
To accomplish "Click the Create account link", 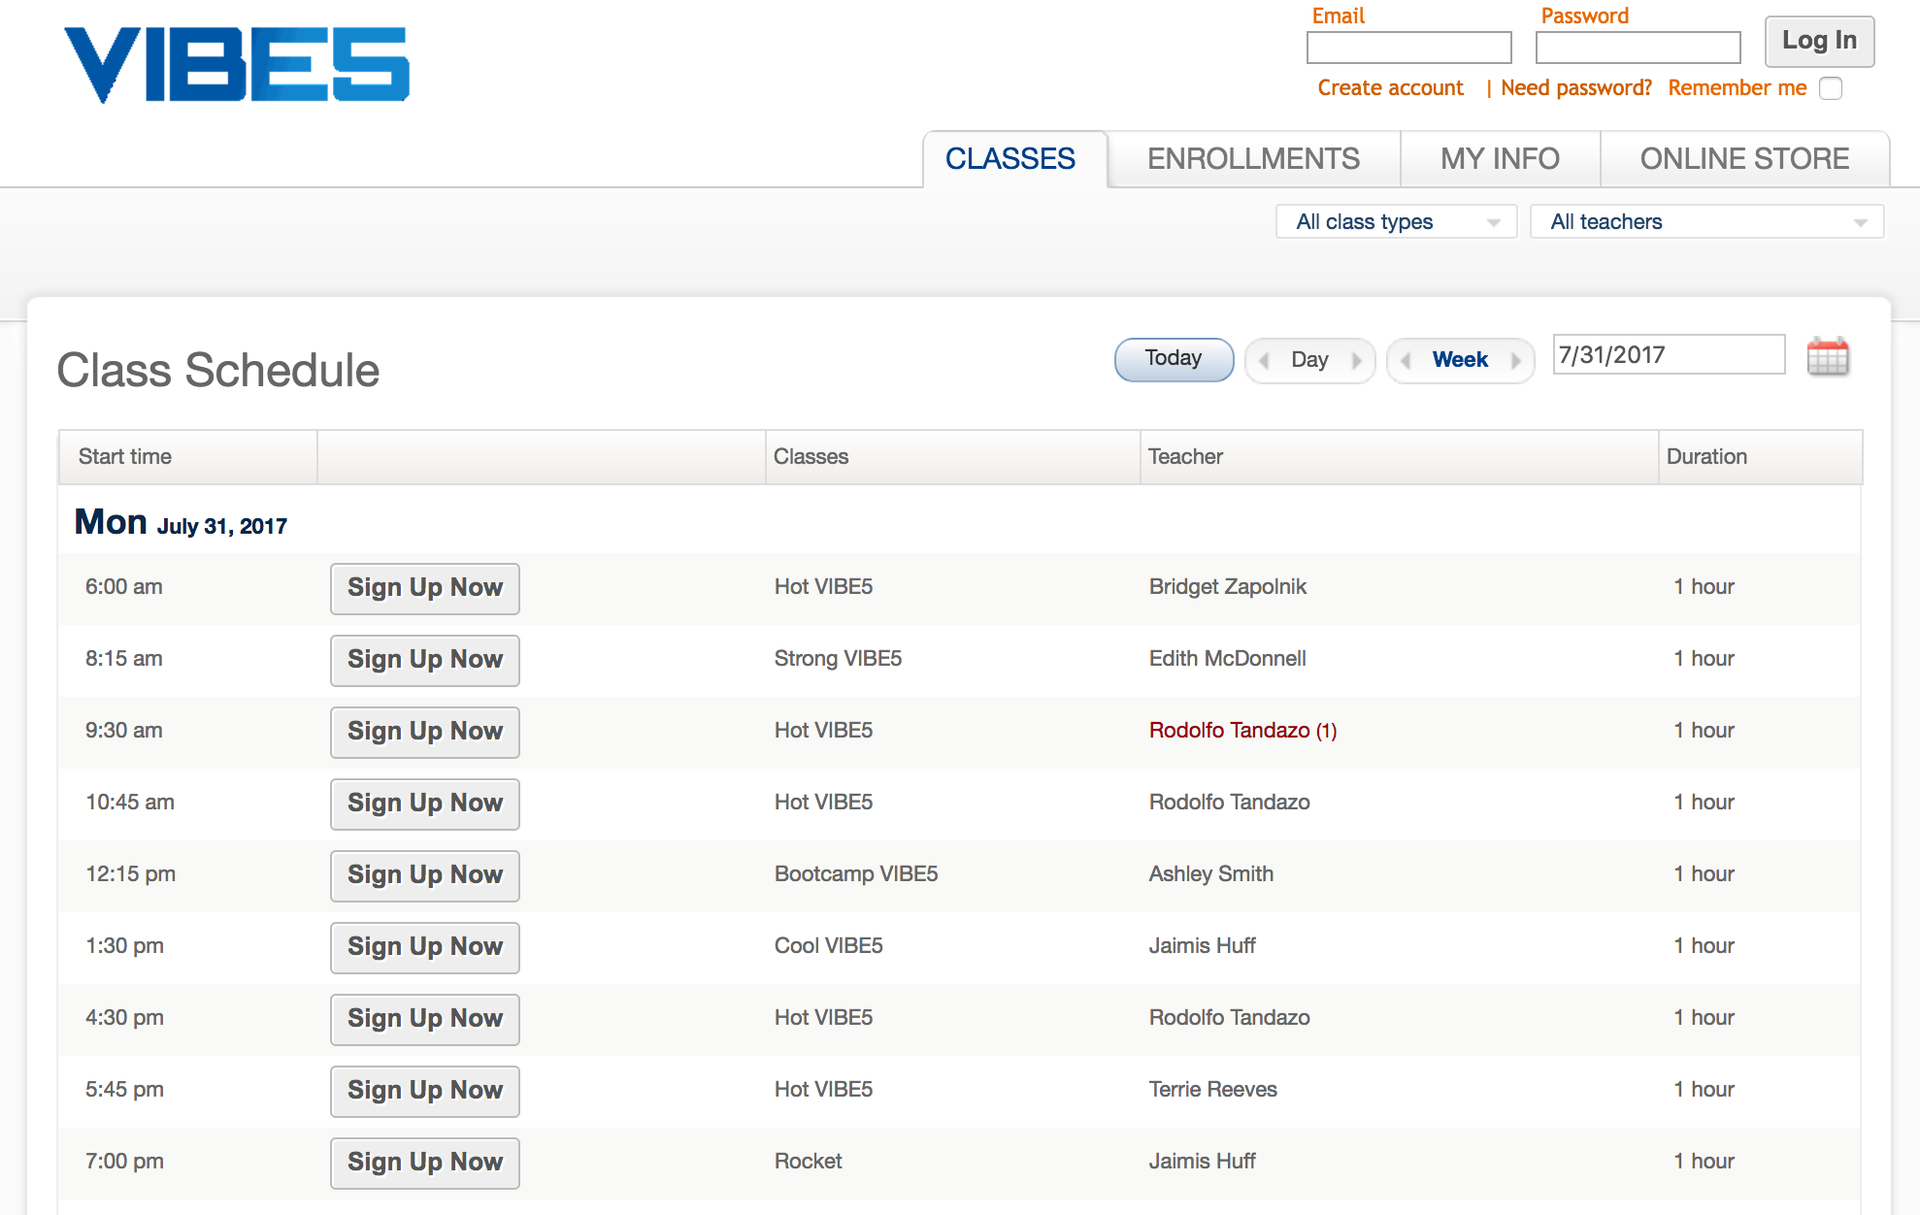I will click(x=1390, y=88).
